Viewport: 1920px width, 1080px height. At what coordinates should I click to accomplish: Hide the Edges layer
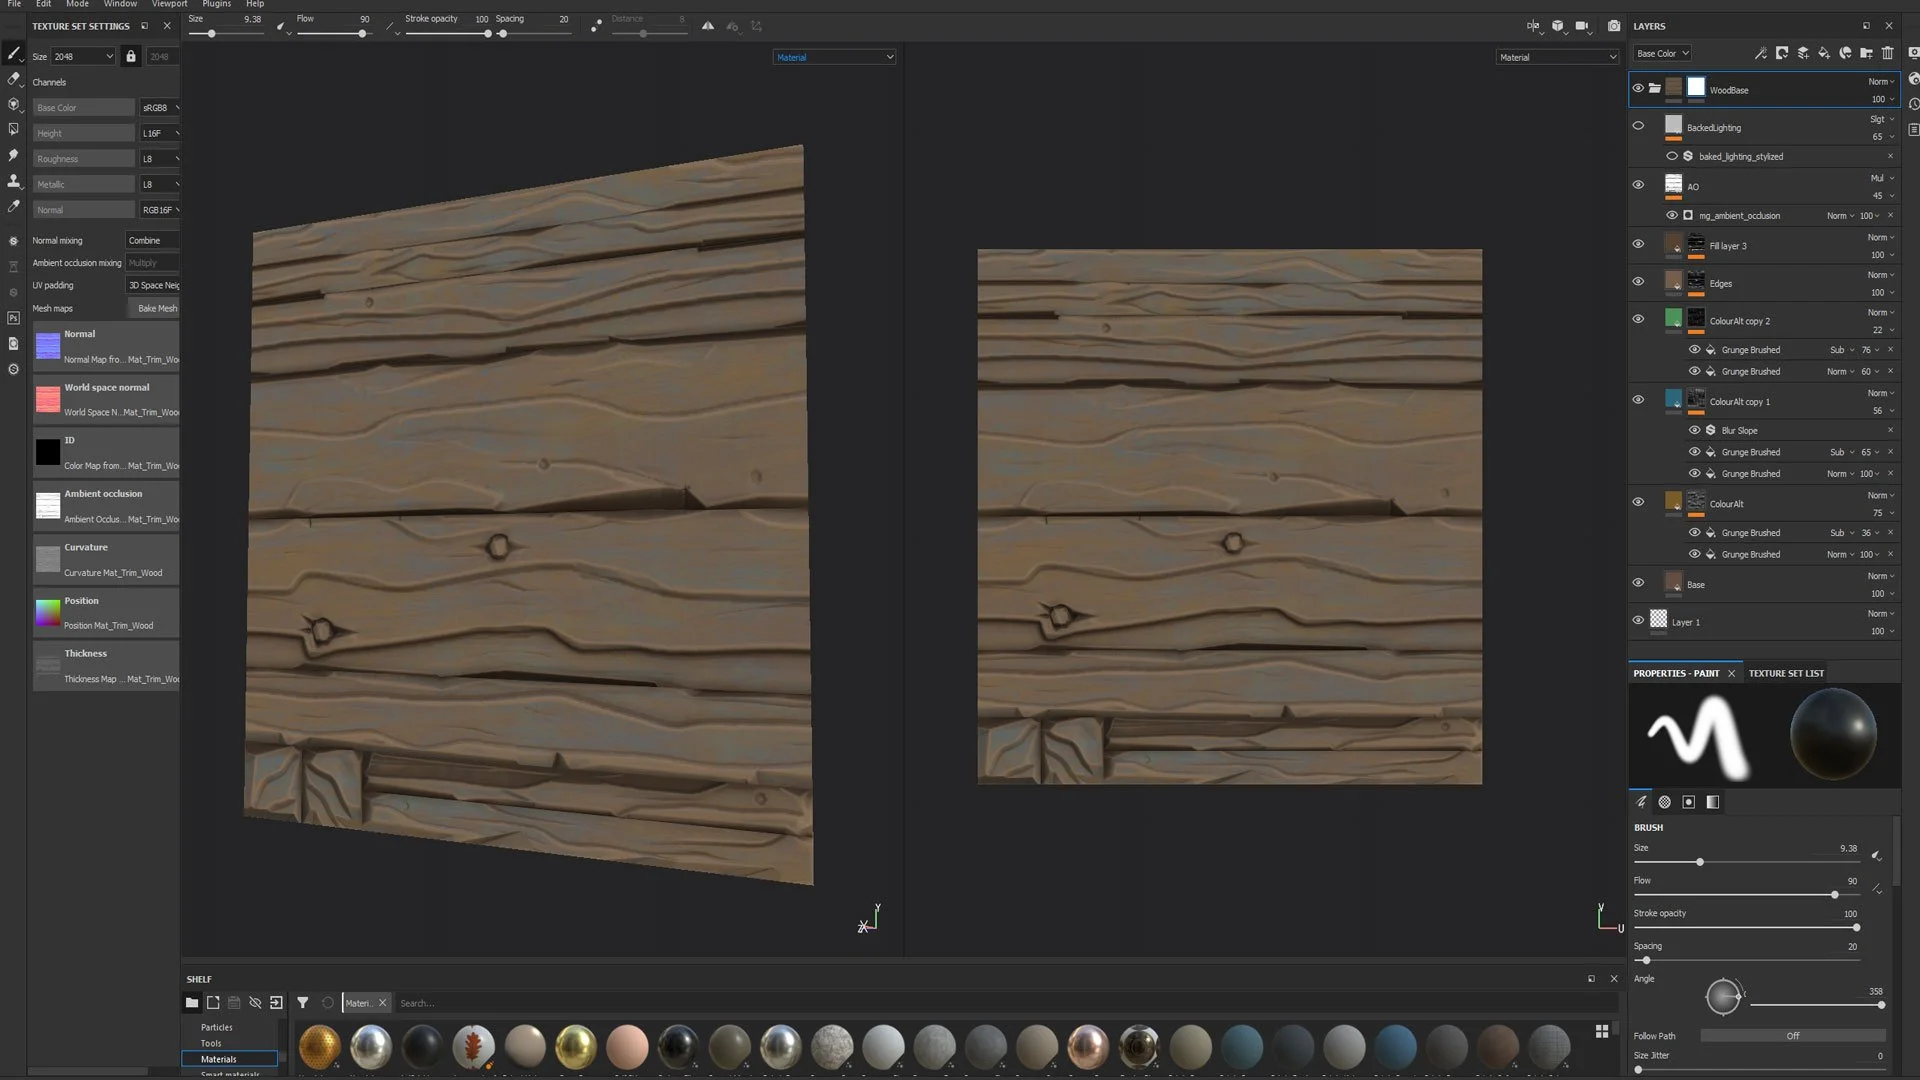[1638, 282]
